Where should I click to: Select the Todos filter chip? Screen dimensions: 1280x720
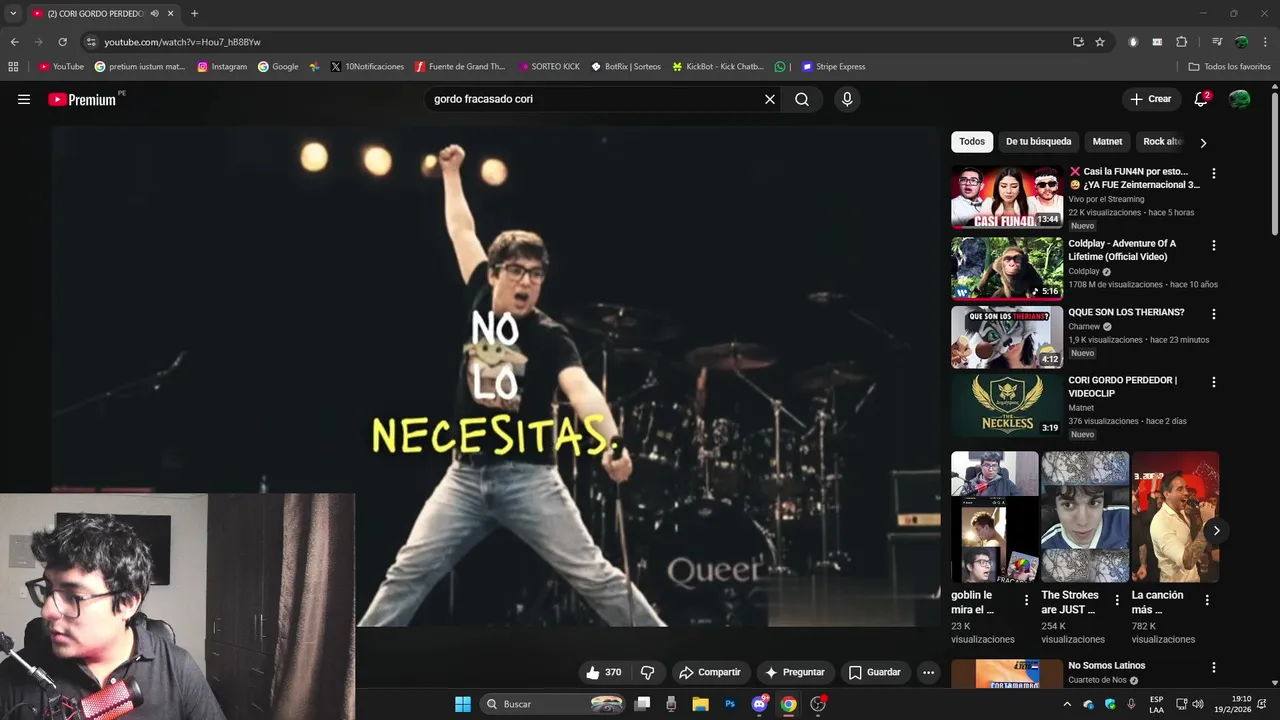pyautogui.click(x=972, y=142)
